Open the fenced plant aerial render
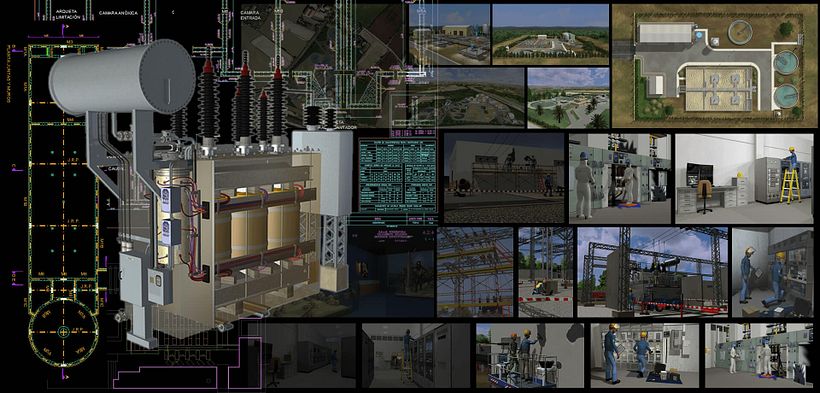 (x=551, y=35)
